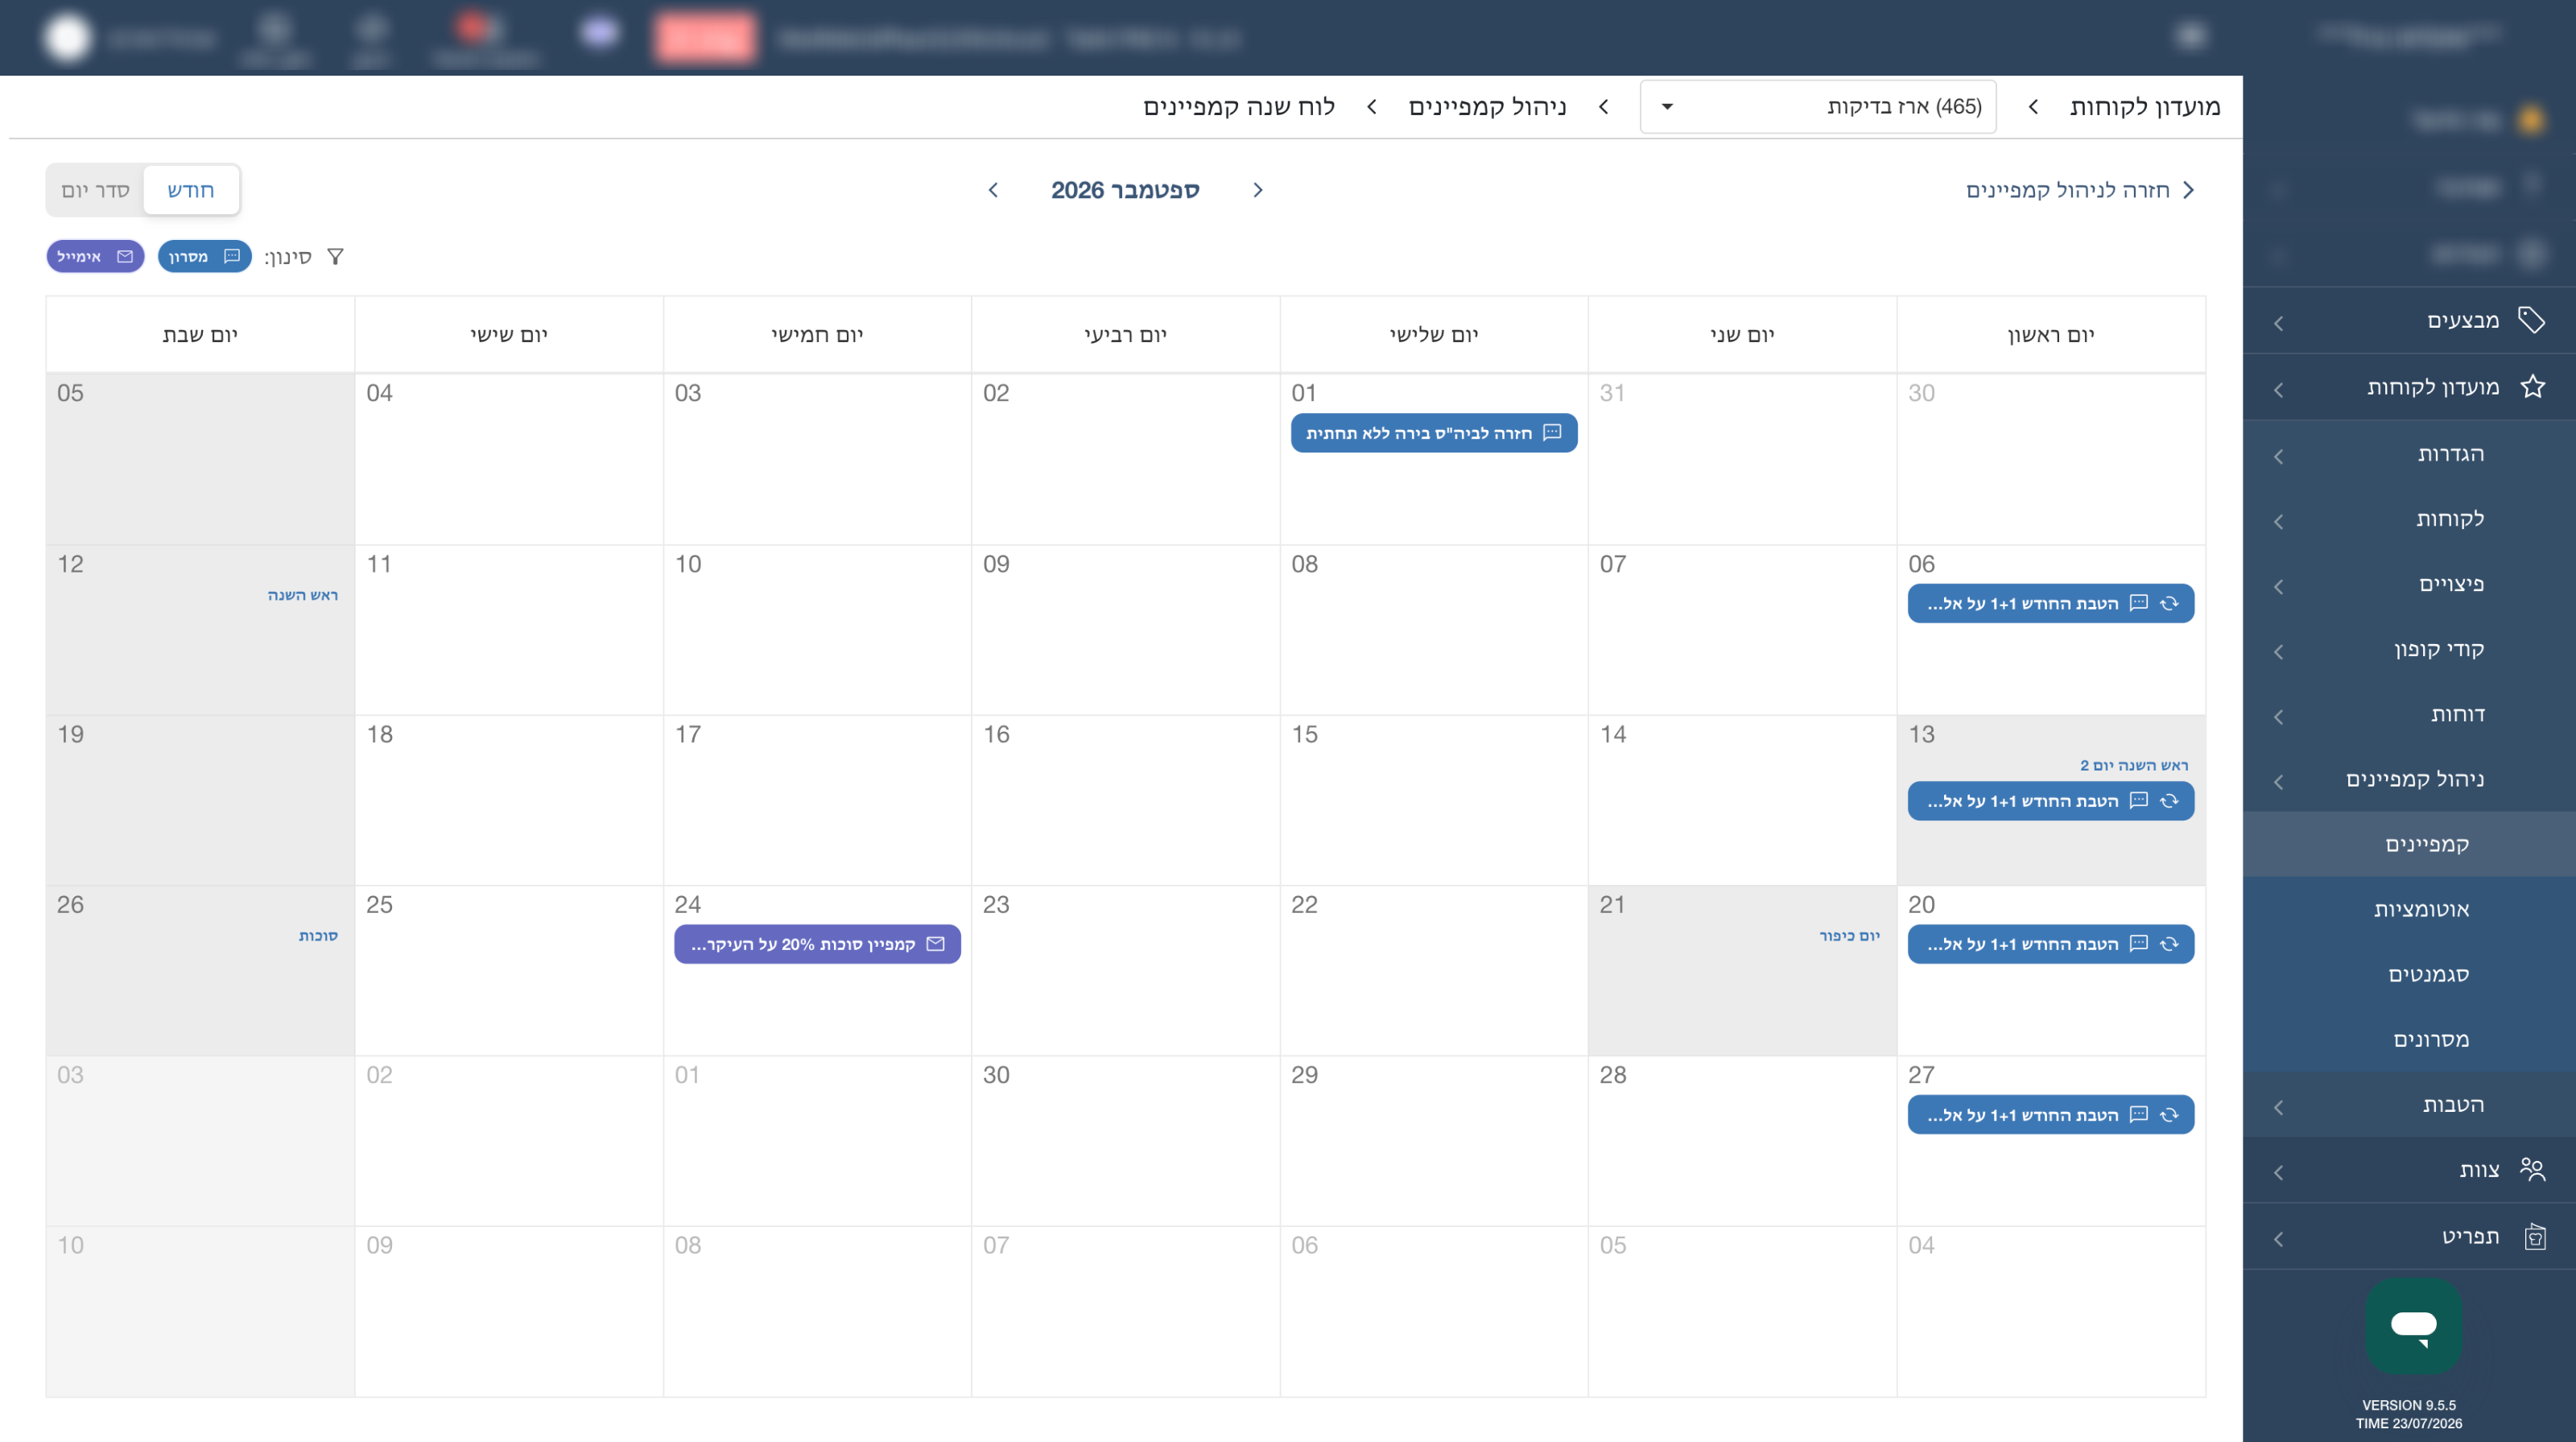
Task: Expand the צוות sidebar section
Action: click(2409, 1170)
